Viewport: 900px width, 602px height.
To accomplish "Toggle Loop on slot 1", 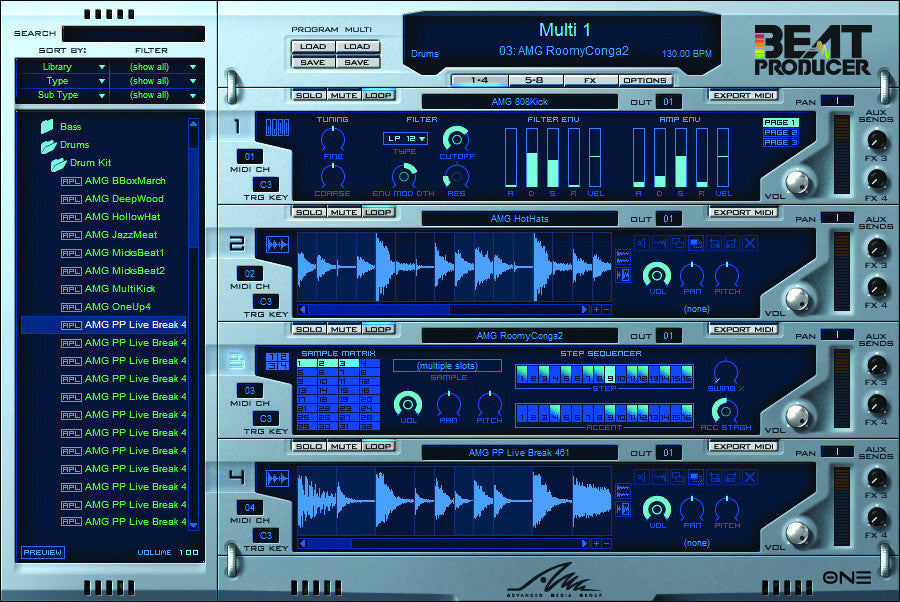I will [378, 95].
